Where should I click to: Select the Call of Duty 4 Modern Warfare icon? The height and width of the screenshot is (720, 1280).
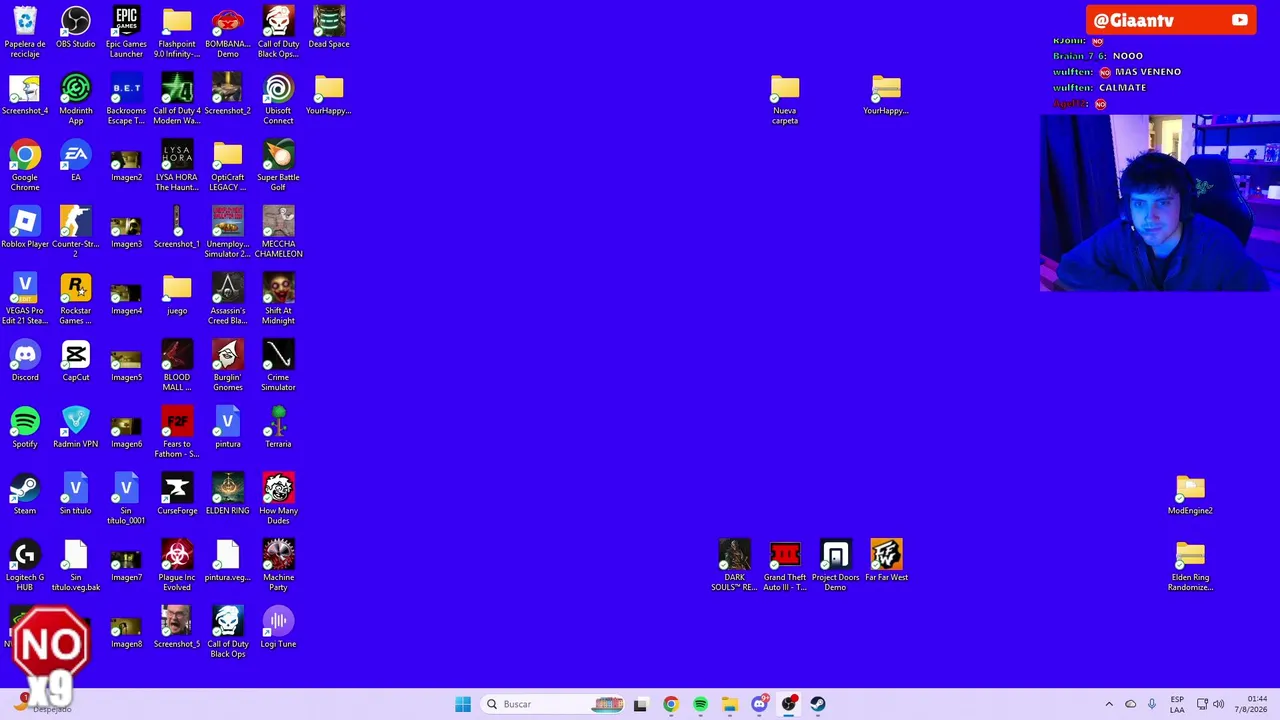click(x=177, y=99)
